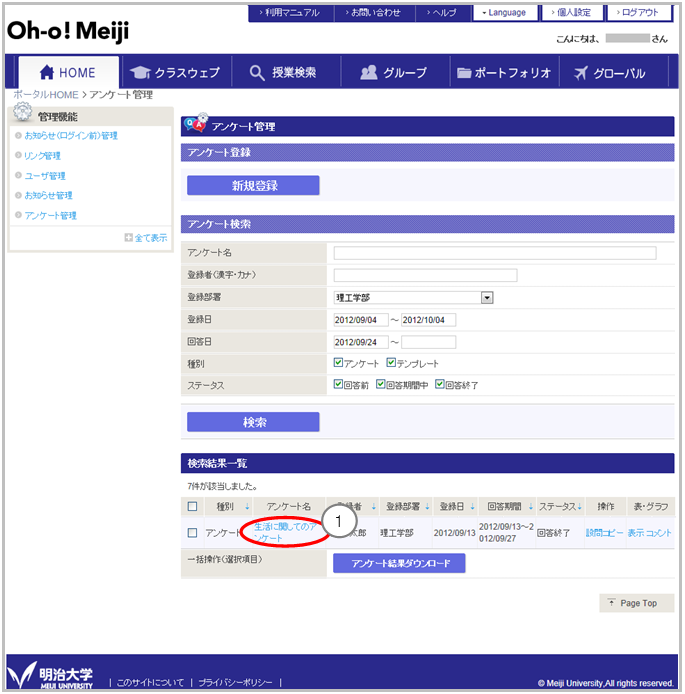
Task: Open お知らせ管理 sidebar link
Action: (48, 195)
